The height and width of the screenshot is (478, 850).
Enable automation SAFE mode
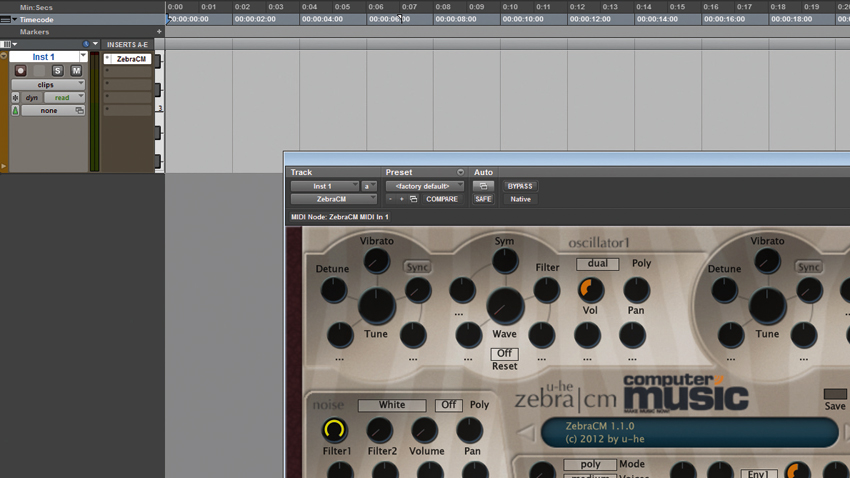pos(483,199)
